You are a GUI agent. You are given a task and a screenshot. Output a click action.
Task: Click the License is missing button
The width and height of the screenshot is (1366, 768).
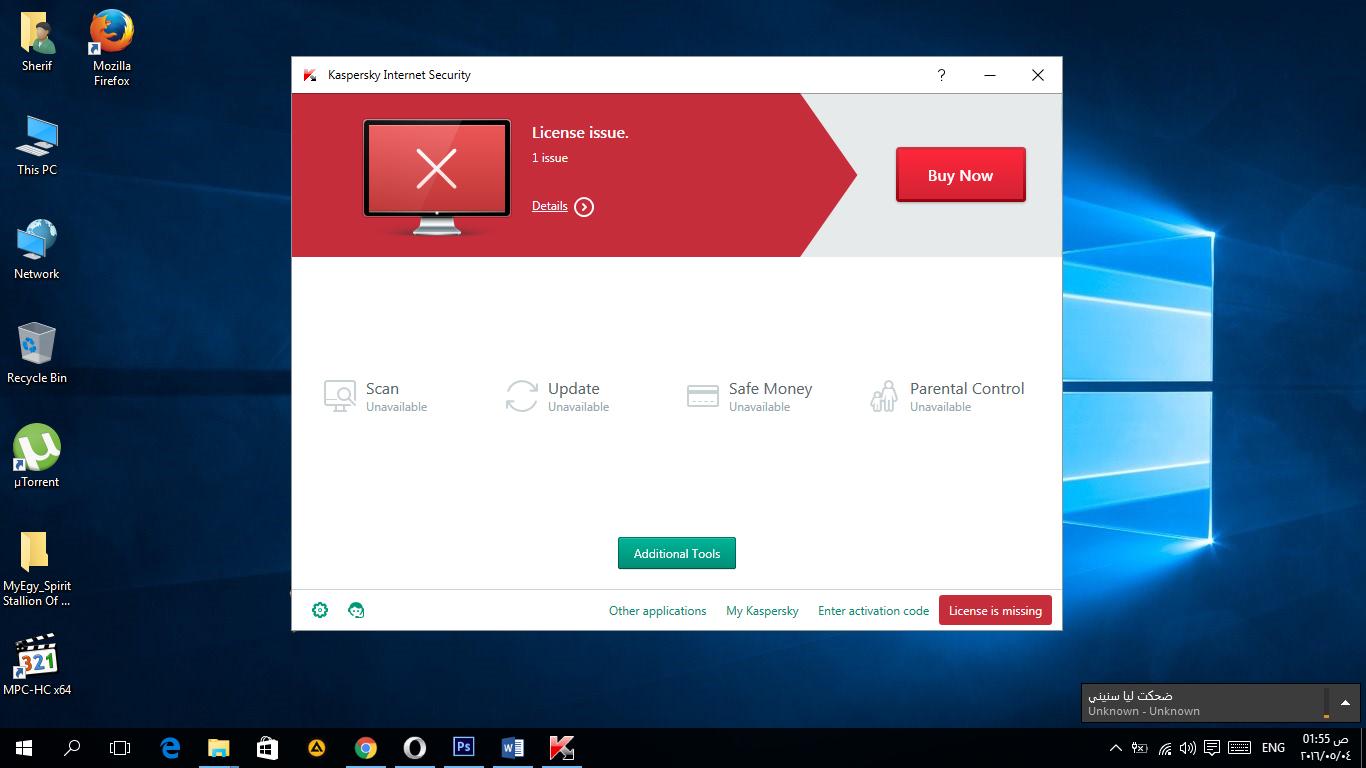coord(995,610)
